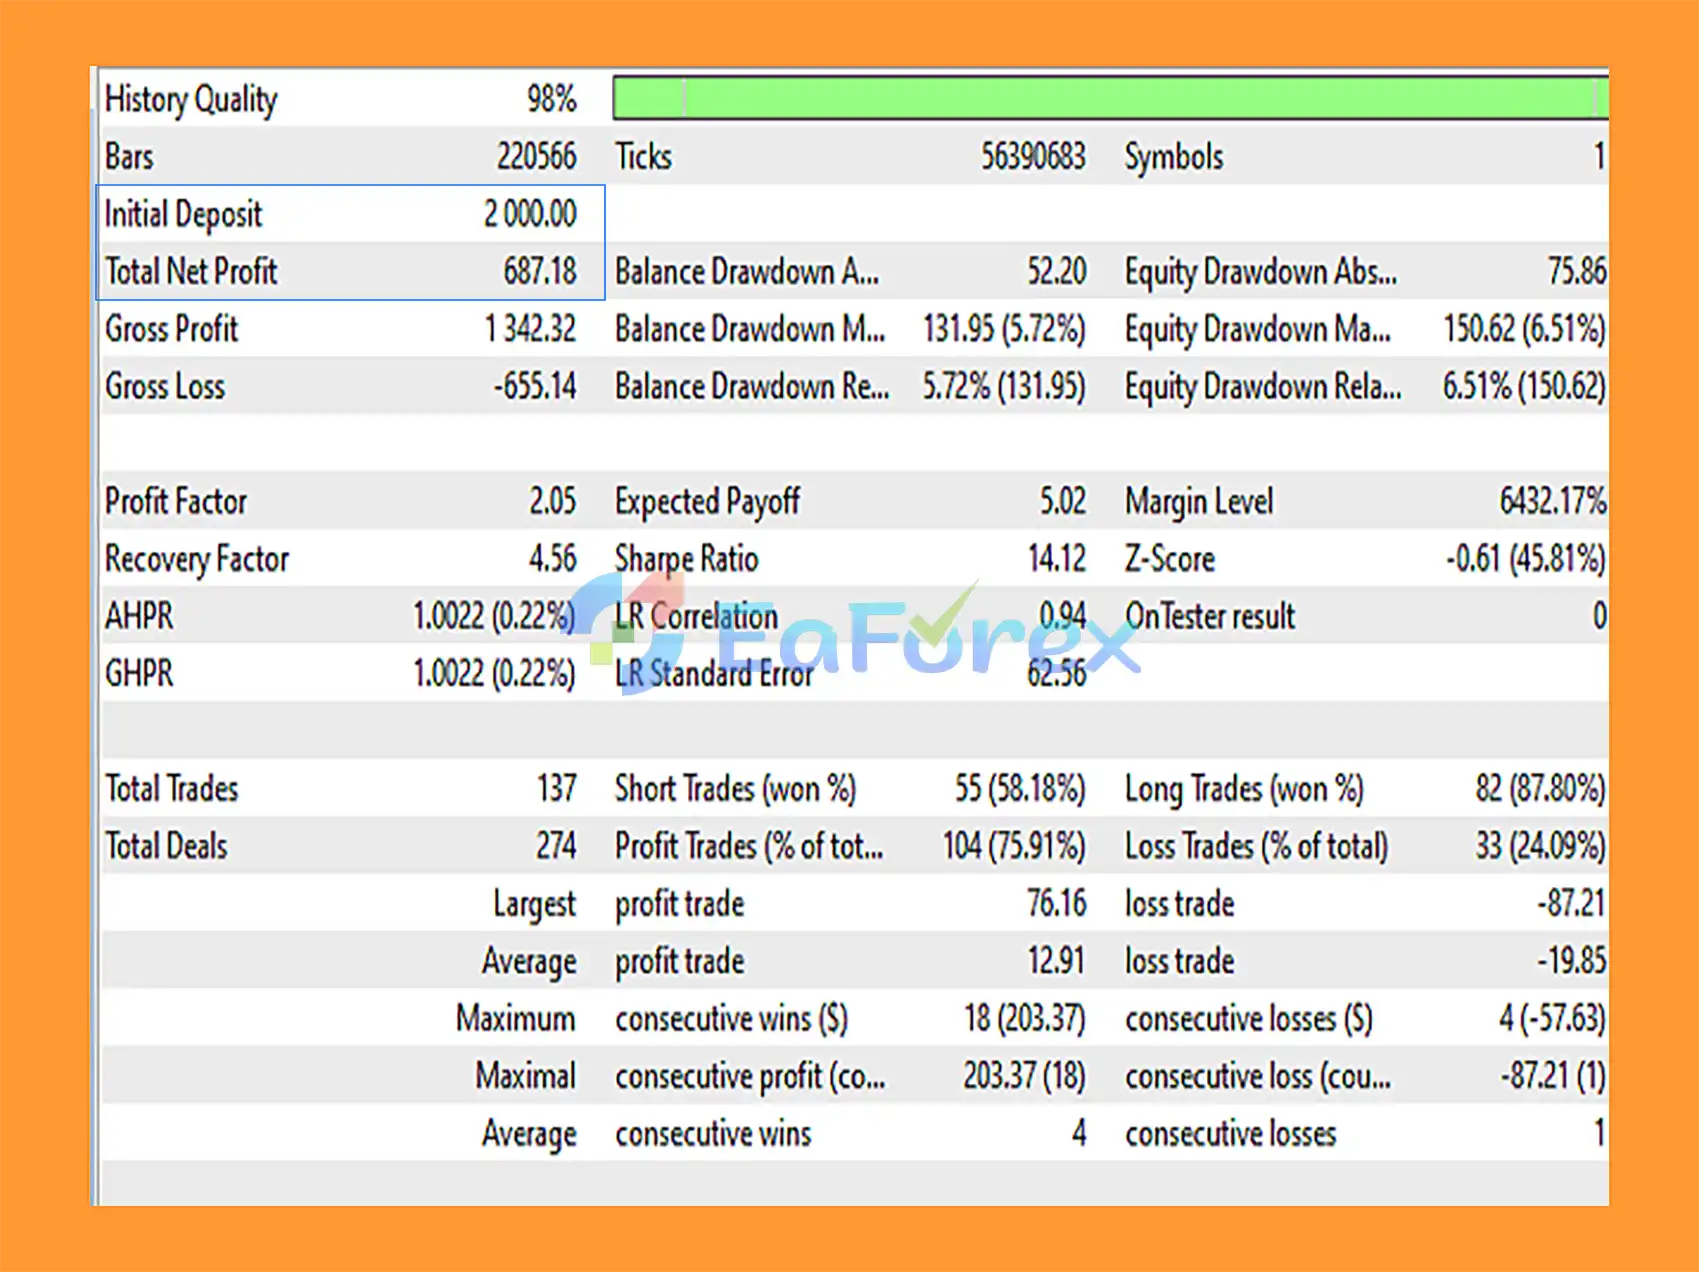Select the Margin Level value 6432.17%
1699x1272 pixels.
1553,501
